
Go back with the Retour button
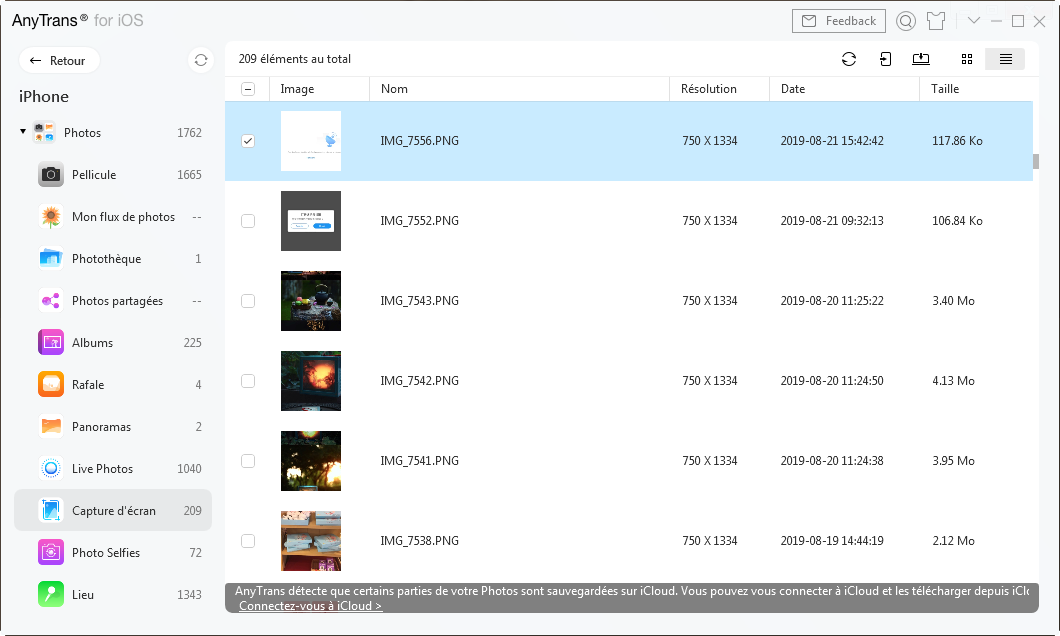[59, 60]
